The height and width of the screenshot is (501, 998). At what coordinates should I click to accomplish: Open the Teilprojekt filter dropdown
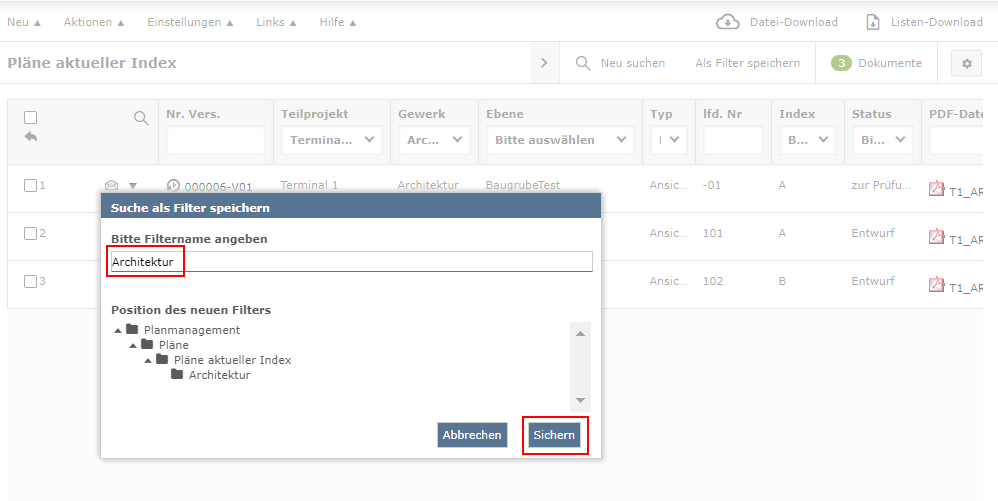[x=332, y=140]
